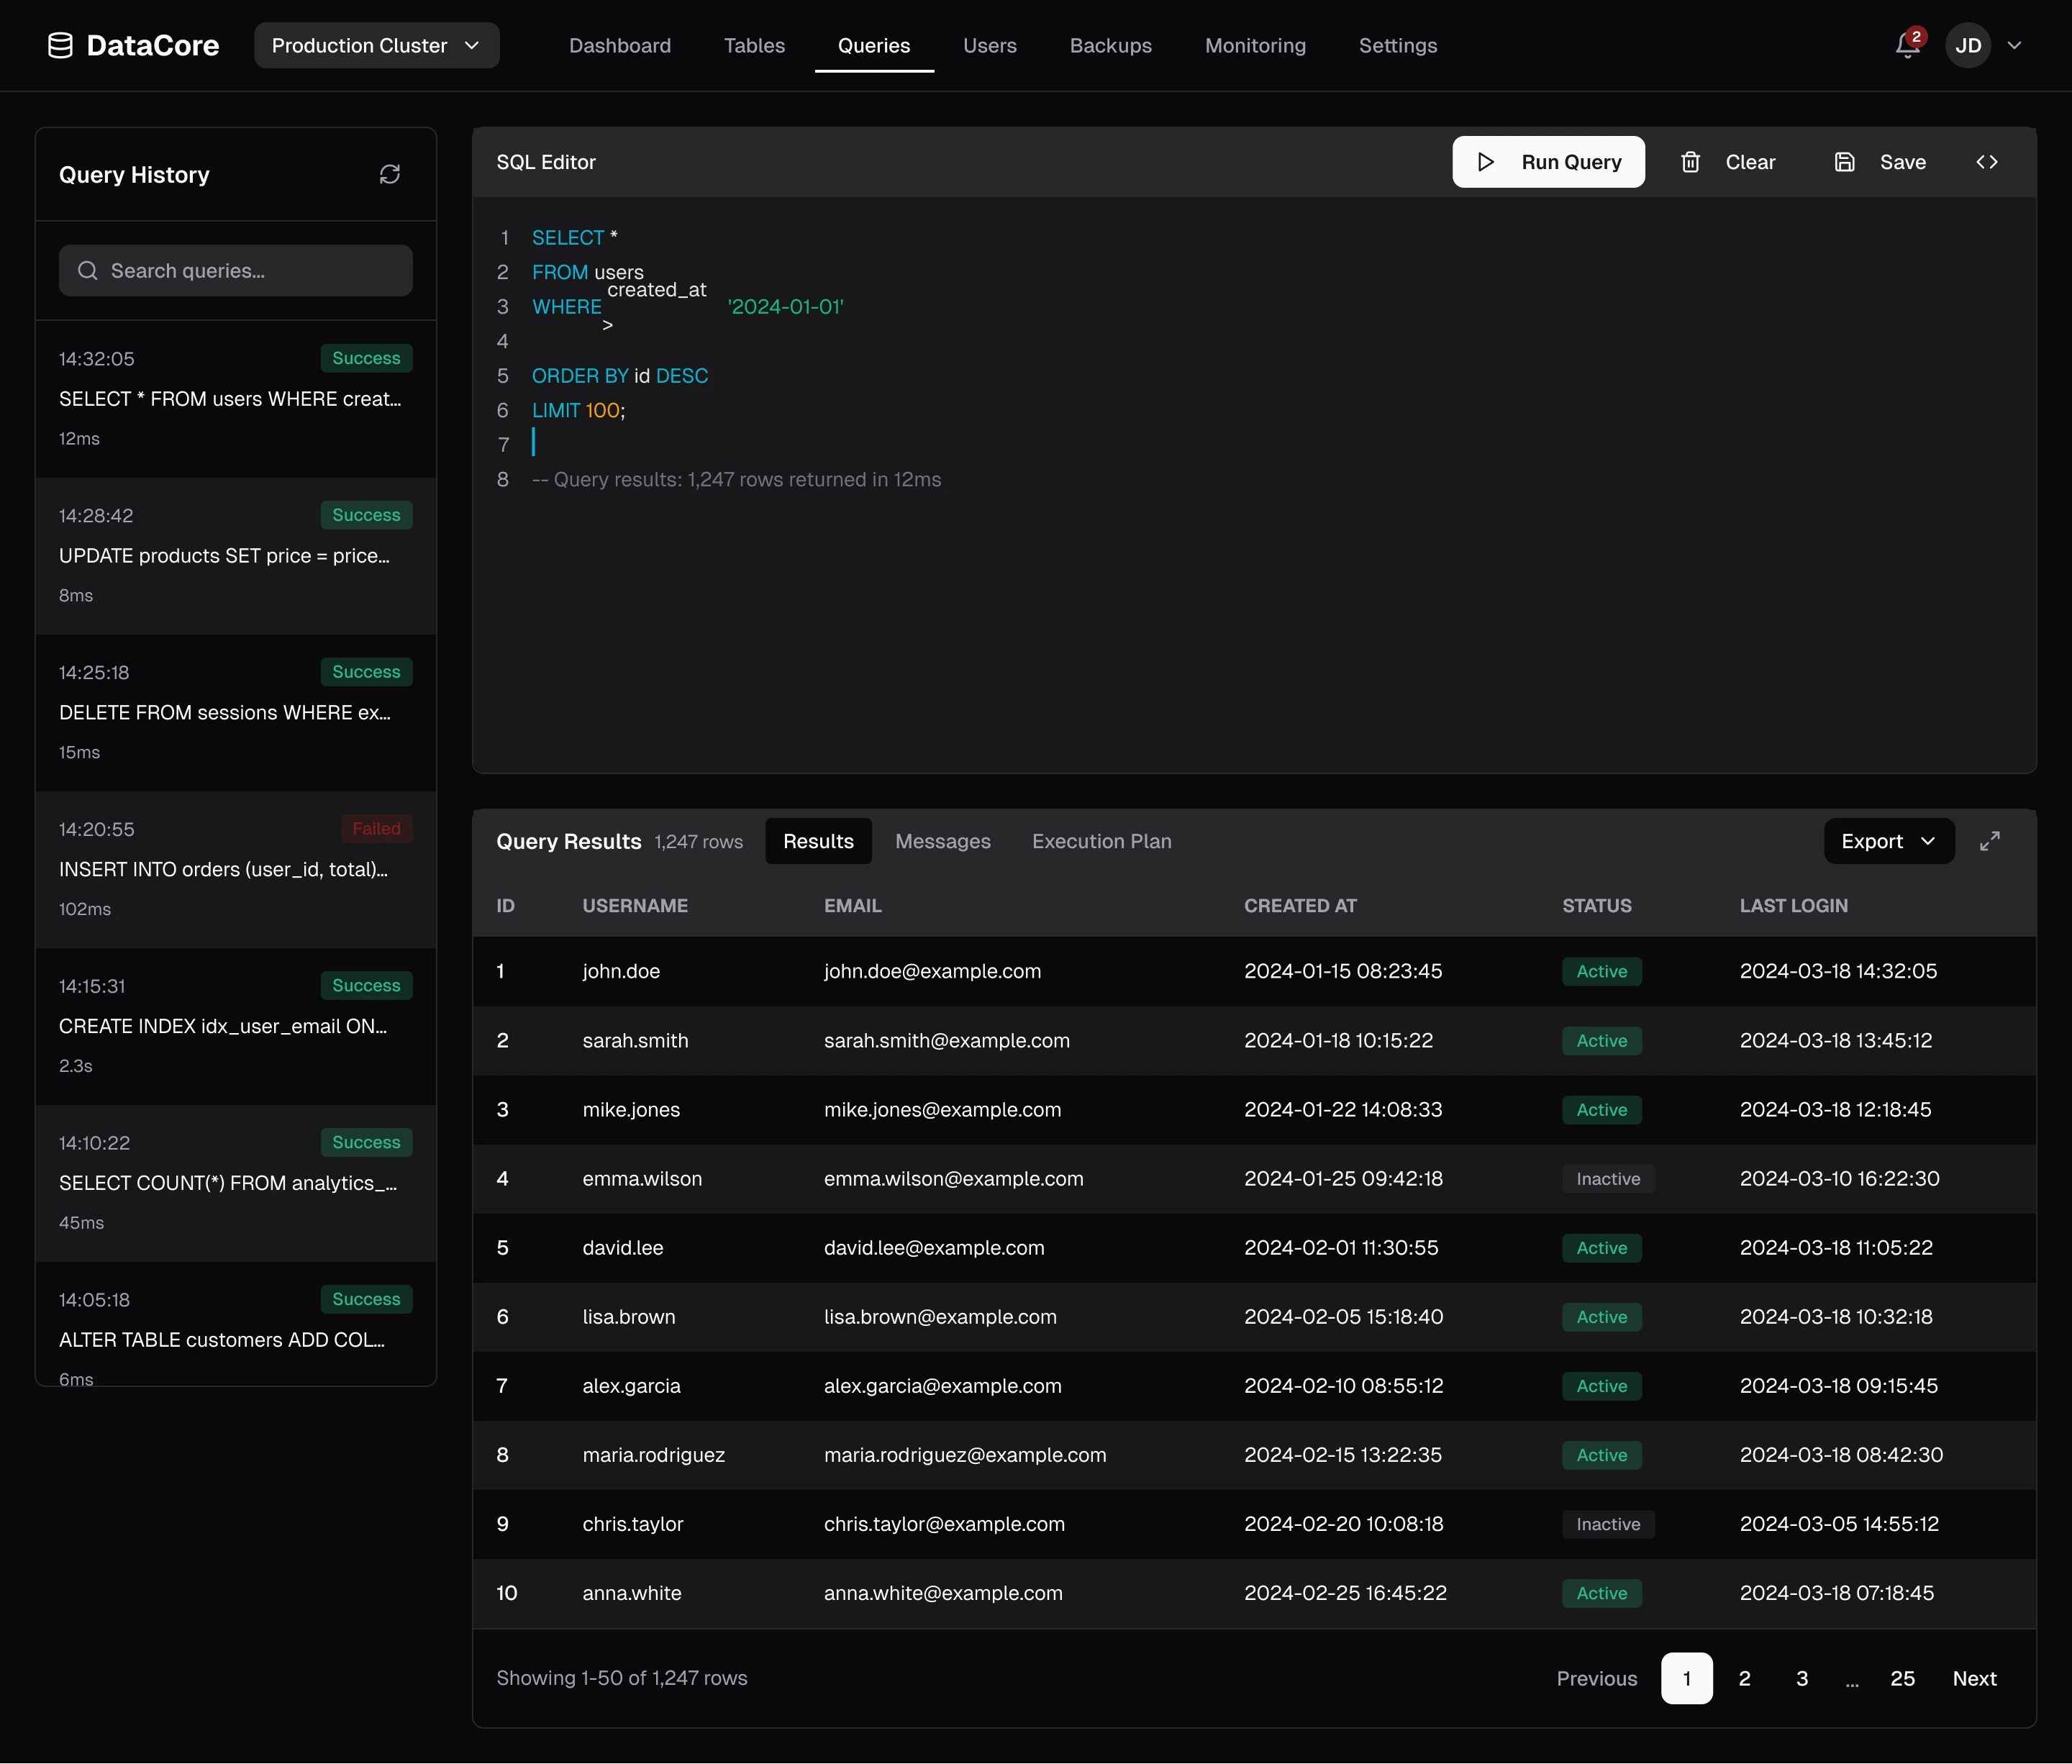2072x1764 pixels.
Task: Click the refresh Query History icon
Action: point(390,175)
